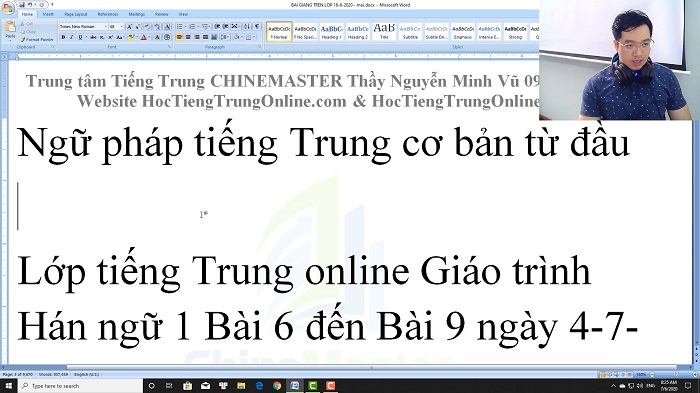Open the Review tab

pos(162,14)
